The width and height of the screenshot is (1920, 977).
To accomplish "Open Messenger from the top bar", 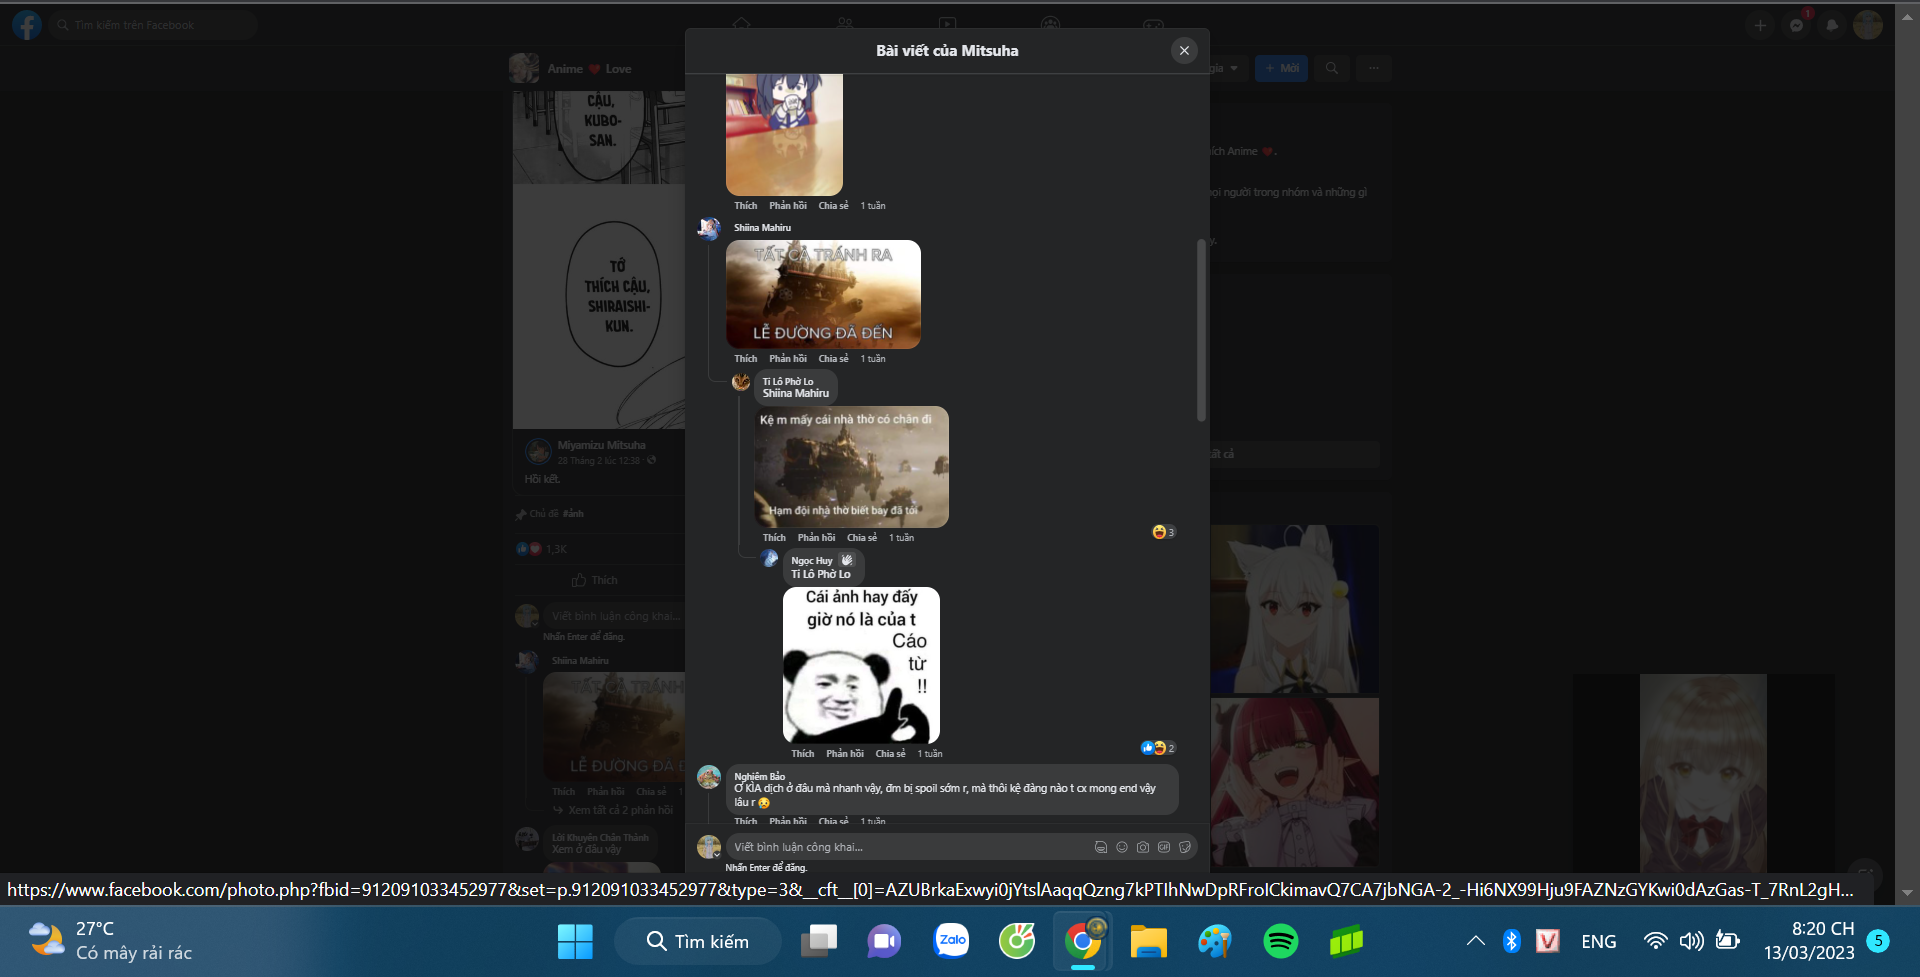I will tap(1797, 25).
